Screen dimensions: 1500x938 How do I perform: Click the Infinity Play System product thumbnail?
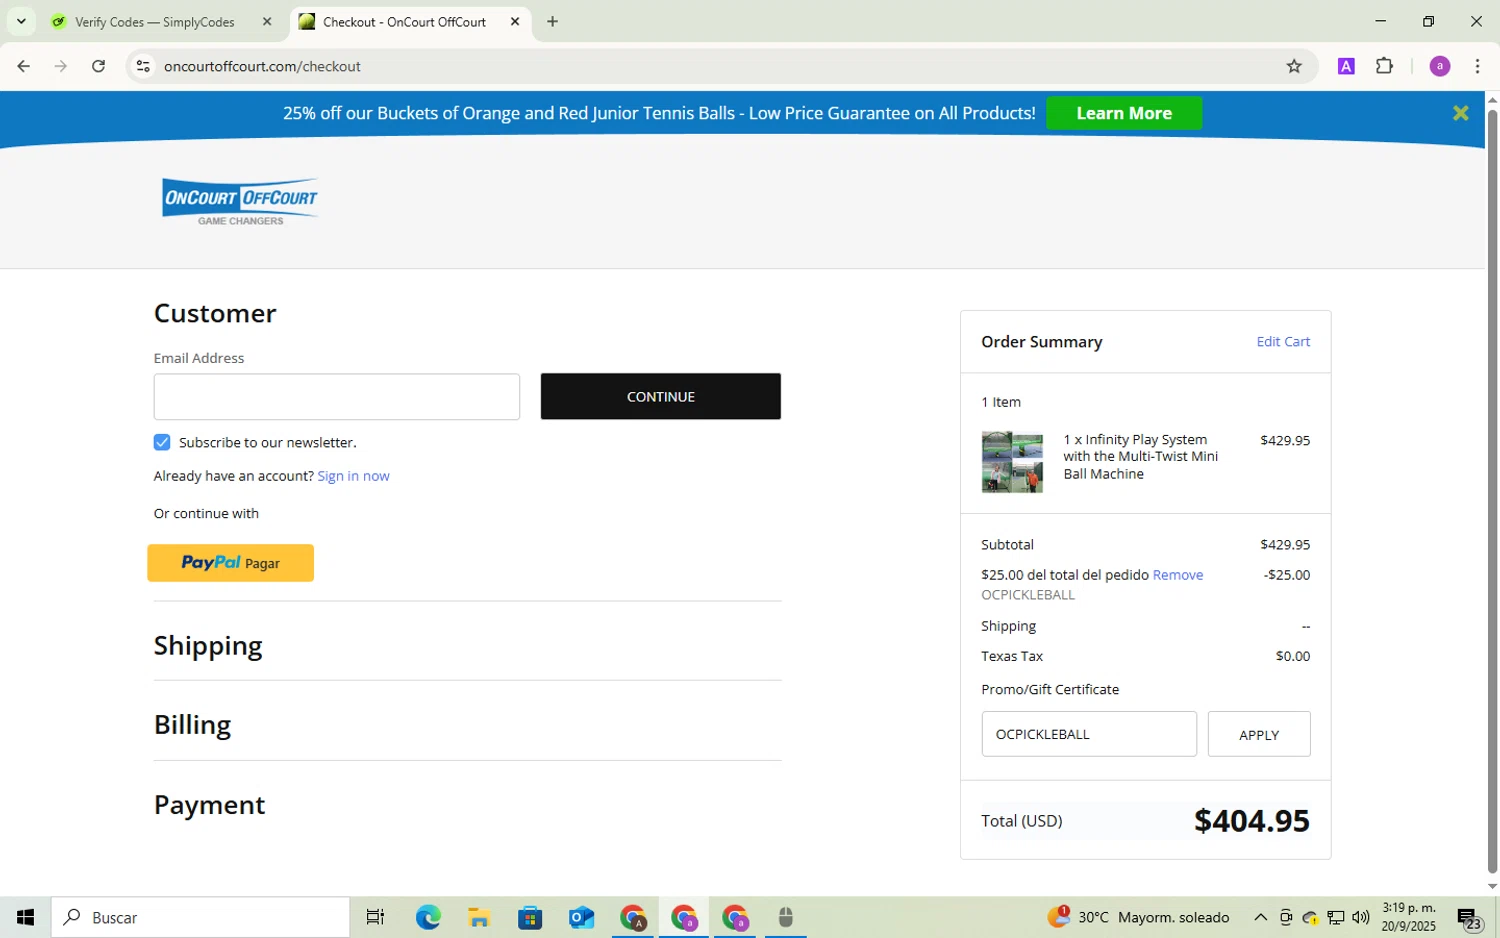click(1012, 462)
